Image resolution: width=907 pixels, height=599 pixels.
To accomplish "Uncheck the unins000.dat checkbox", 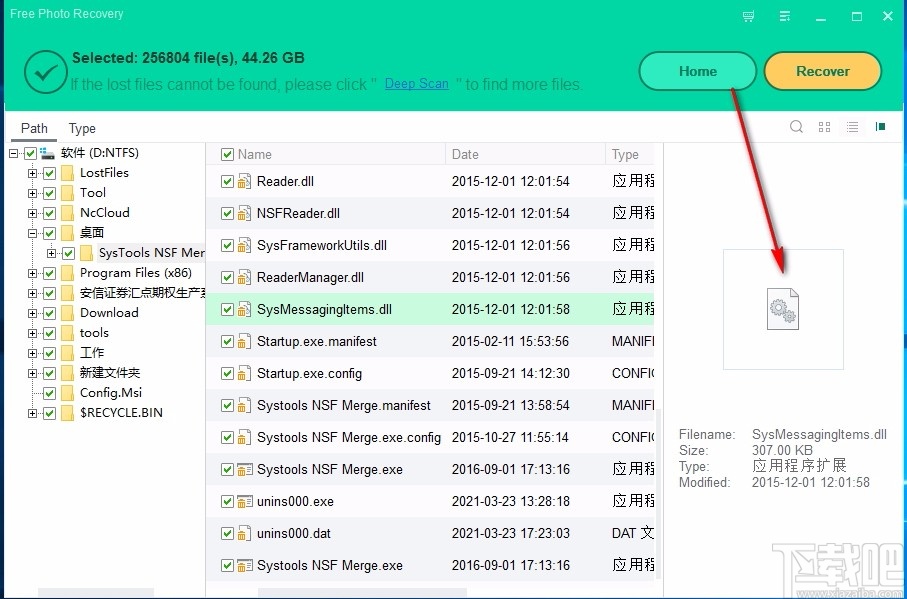I will pyautogui.click(x=227, y=533).
